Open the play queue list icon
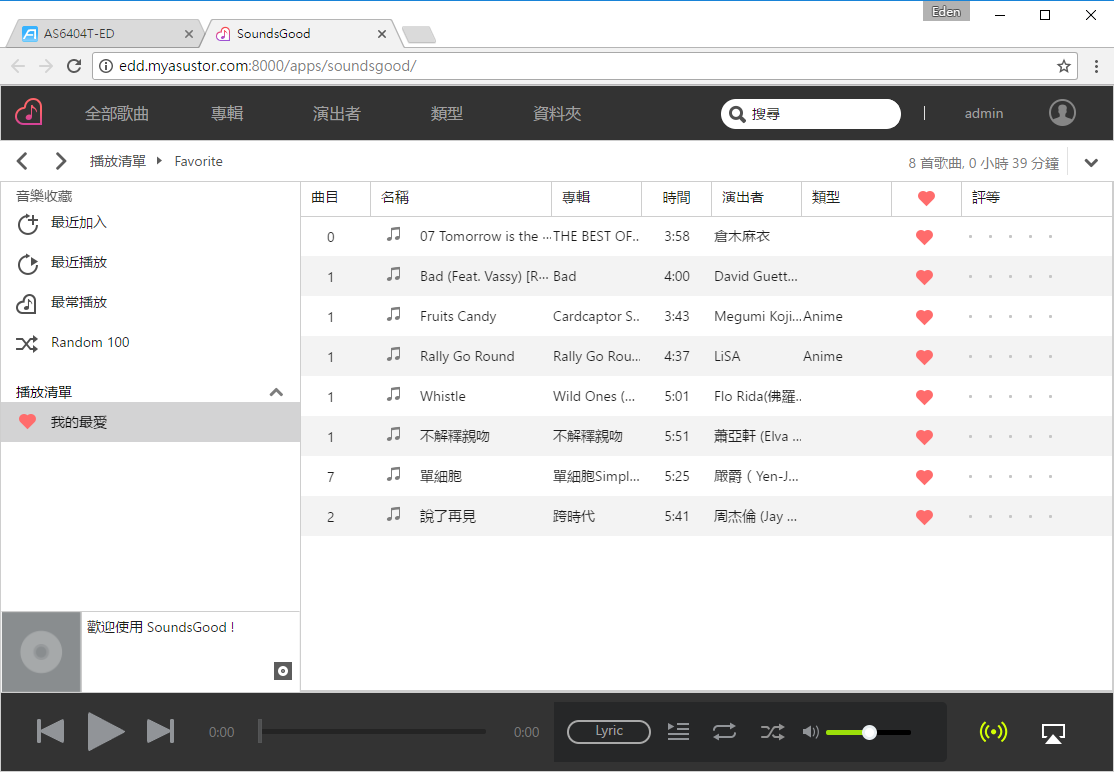Image resolution: width=1114 pixels, height=772 pixels. point(678,732)
